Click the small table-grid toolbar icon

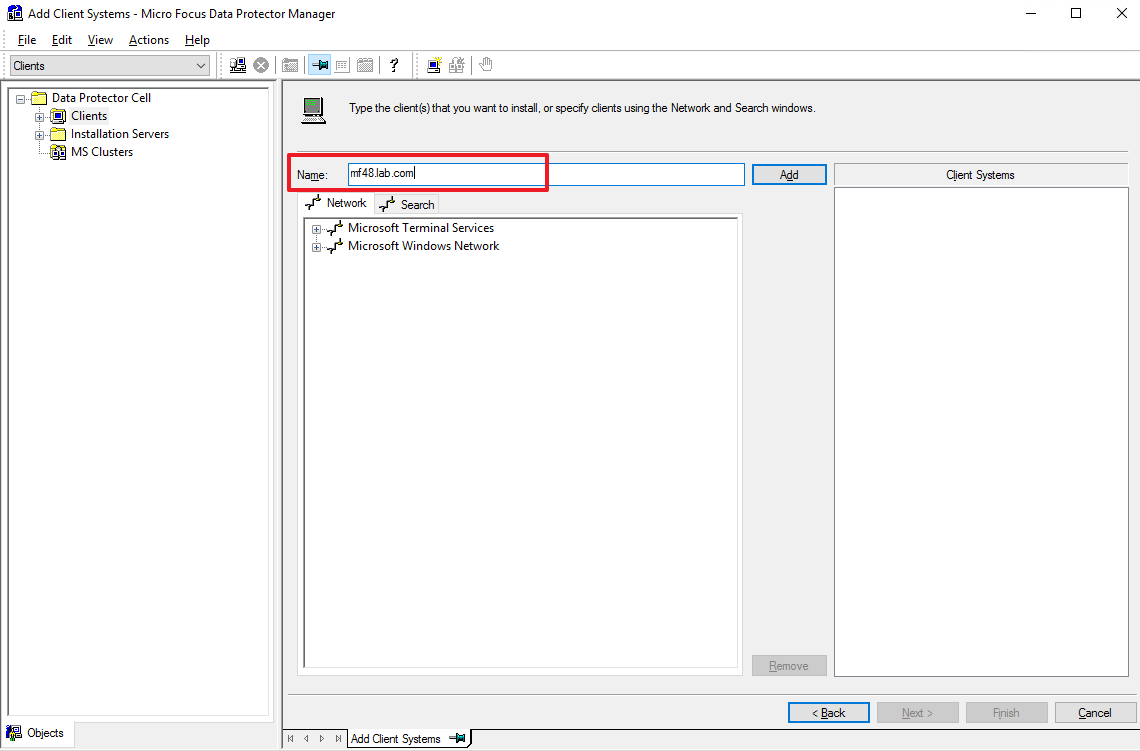tap(342, 65)
